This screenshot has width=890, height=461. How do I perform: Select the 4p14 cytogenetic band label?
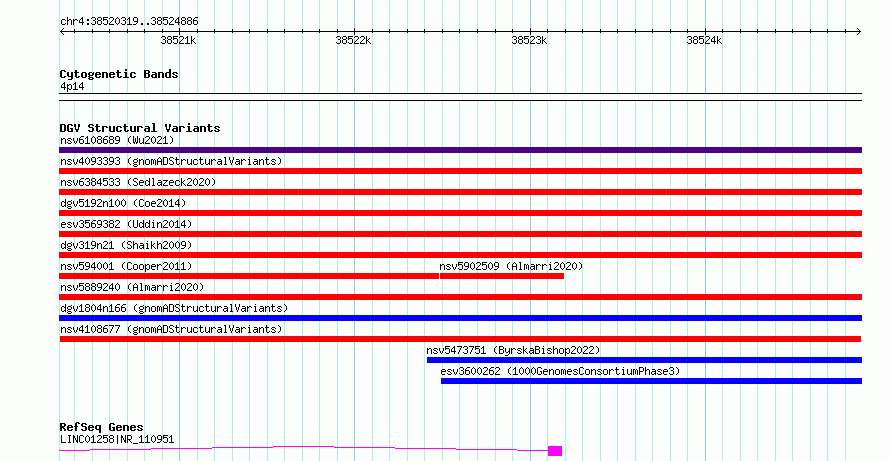coord(72,87)
